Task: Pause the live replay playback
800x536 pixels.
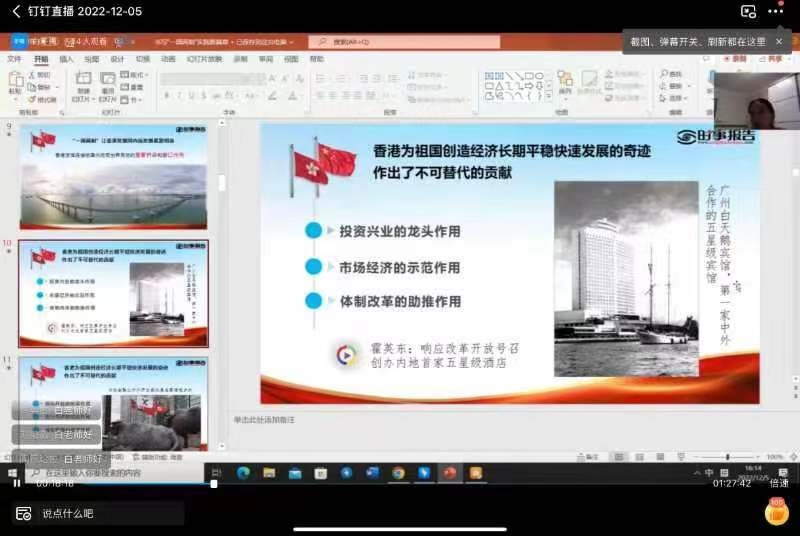Action: click(17, 483)
